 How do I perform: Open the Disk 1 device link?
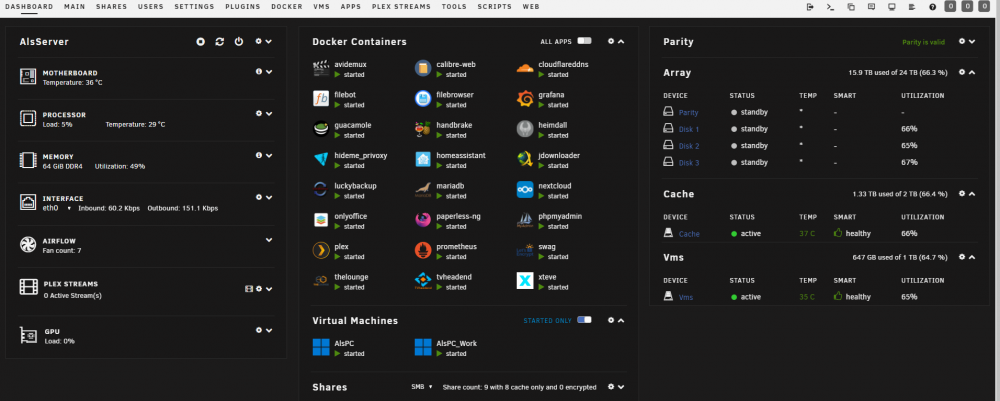point(689,129)
